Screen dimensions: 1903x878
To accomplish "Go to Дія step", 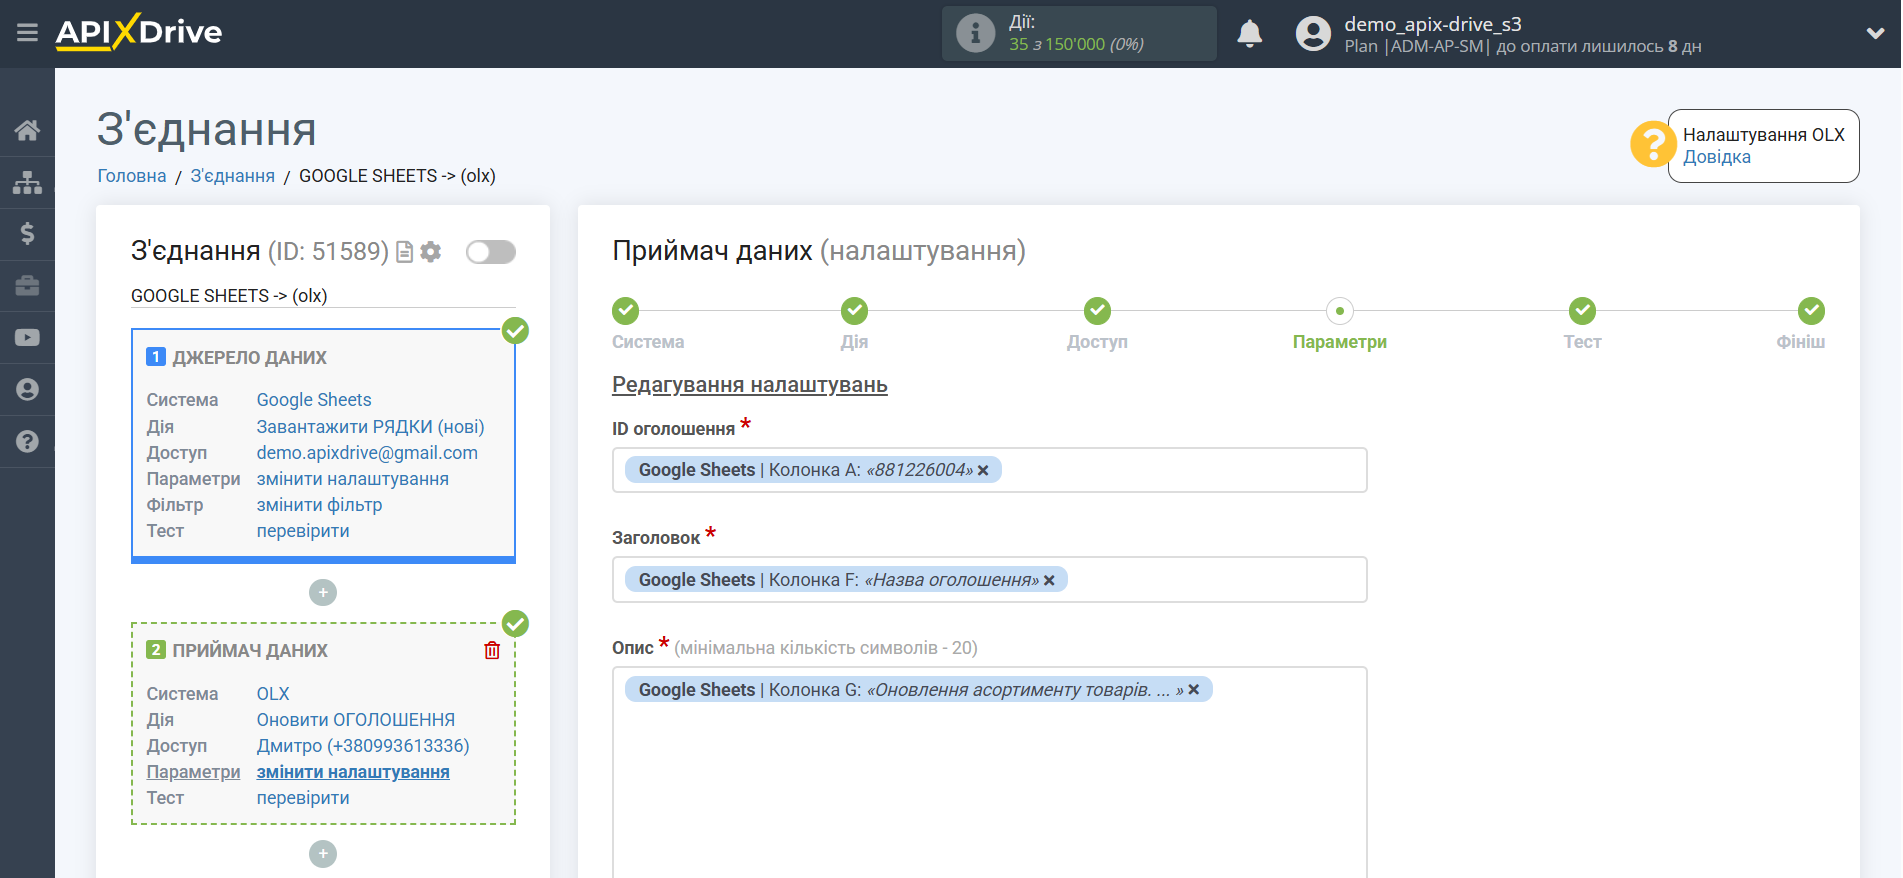I will tap(854, 311).
